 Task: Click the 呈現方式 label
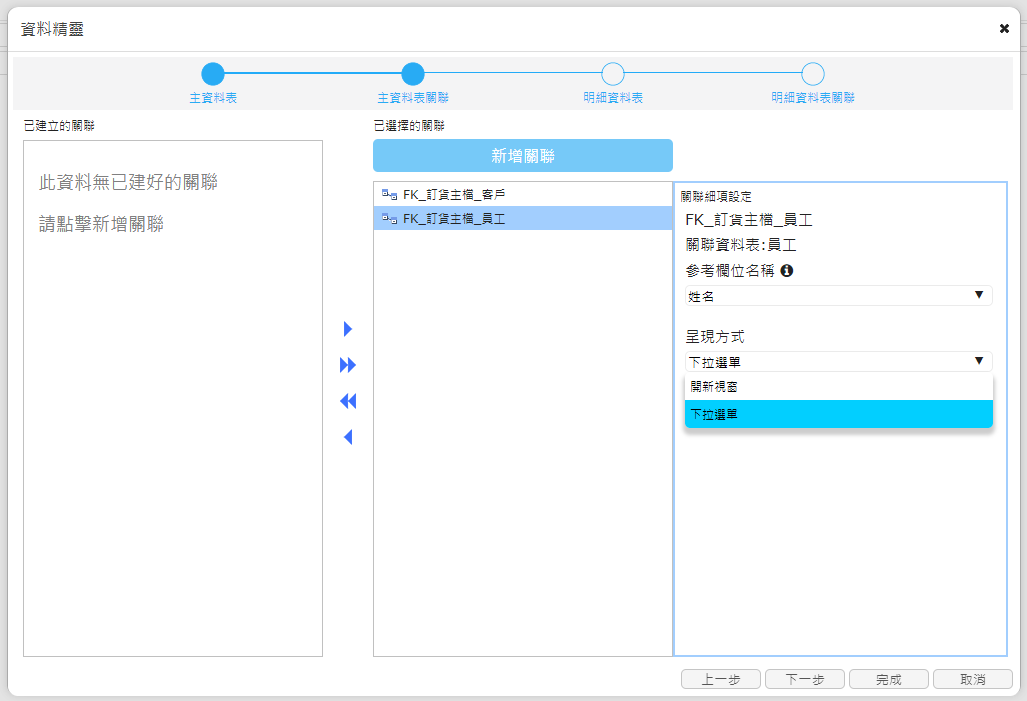pos(715,337)
